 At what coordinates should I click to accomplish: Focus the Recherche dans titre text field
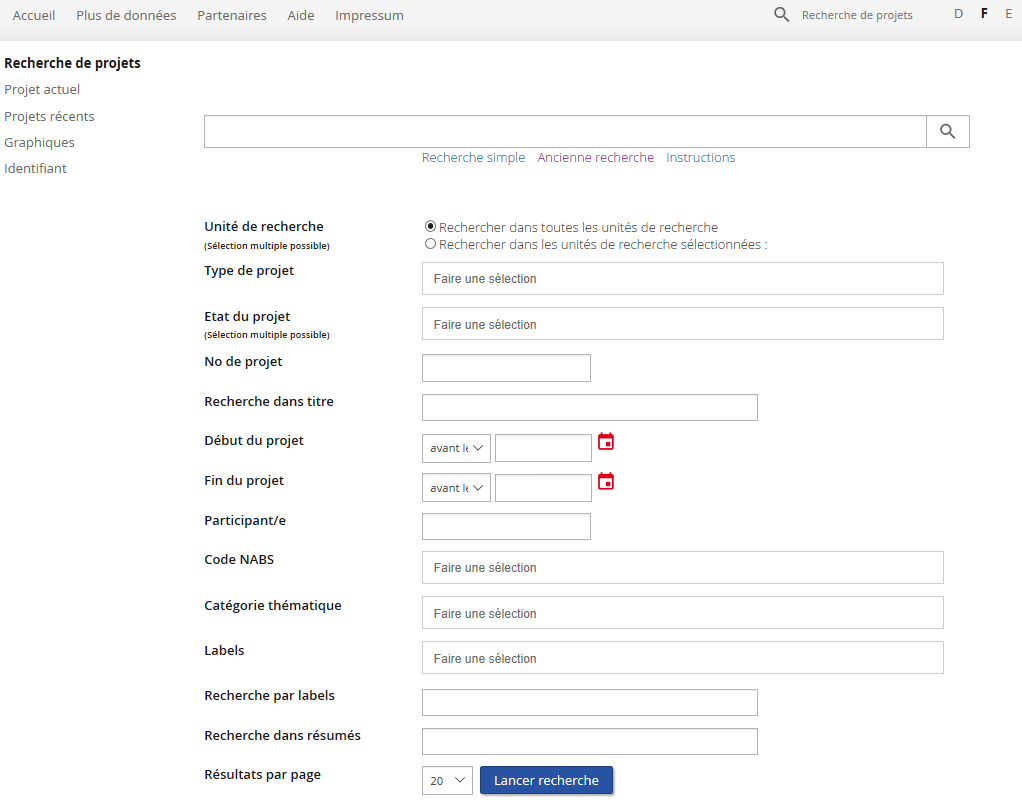tap(589, 408)
